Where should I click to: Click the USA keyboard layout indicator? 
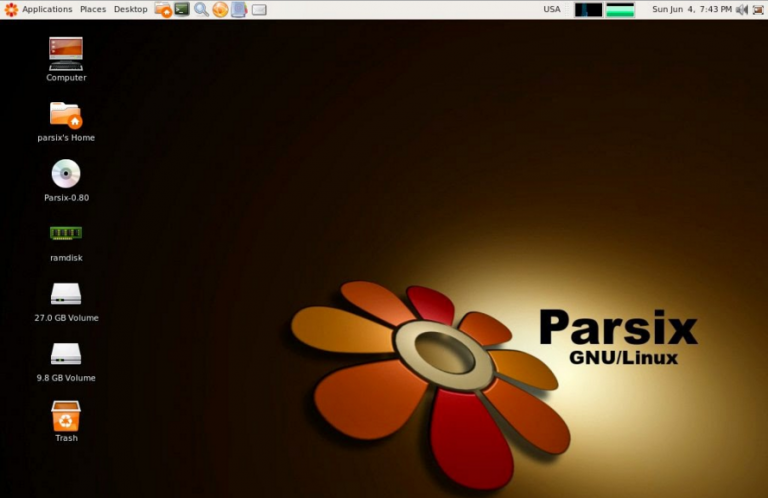(x=552, y=9)
